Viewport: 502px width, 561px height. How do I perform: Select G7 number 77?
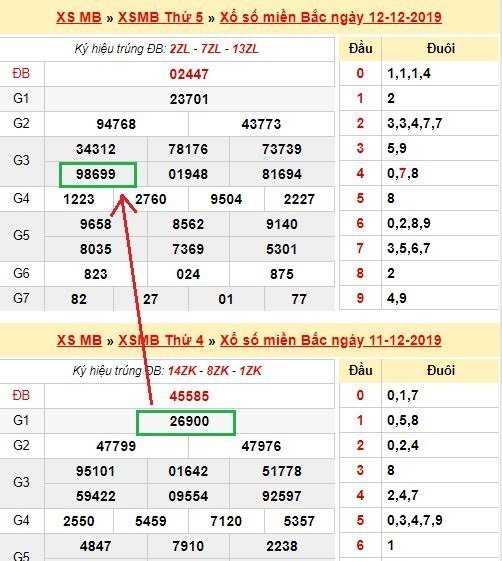299,299
